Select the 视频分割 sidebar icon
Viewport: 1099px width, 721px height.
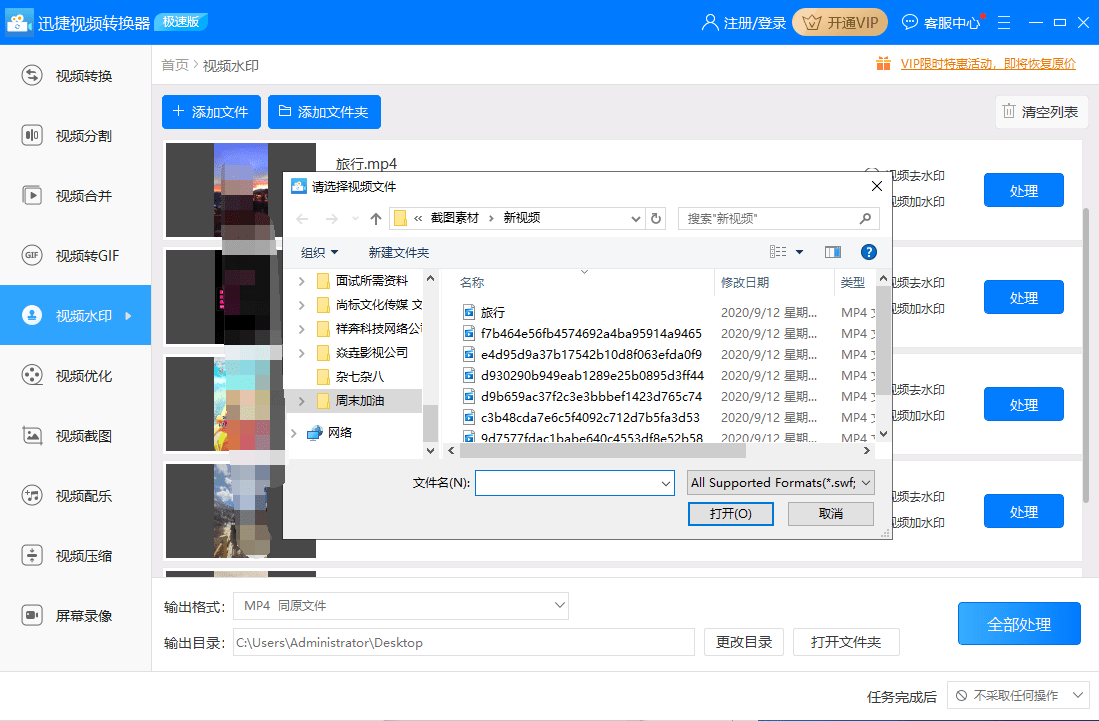click(32, 136)
